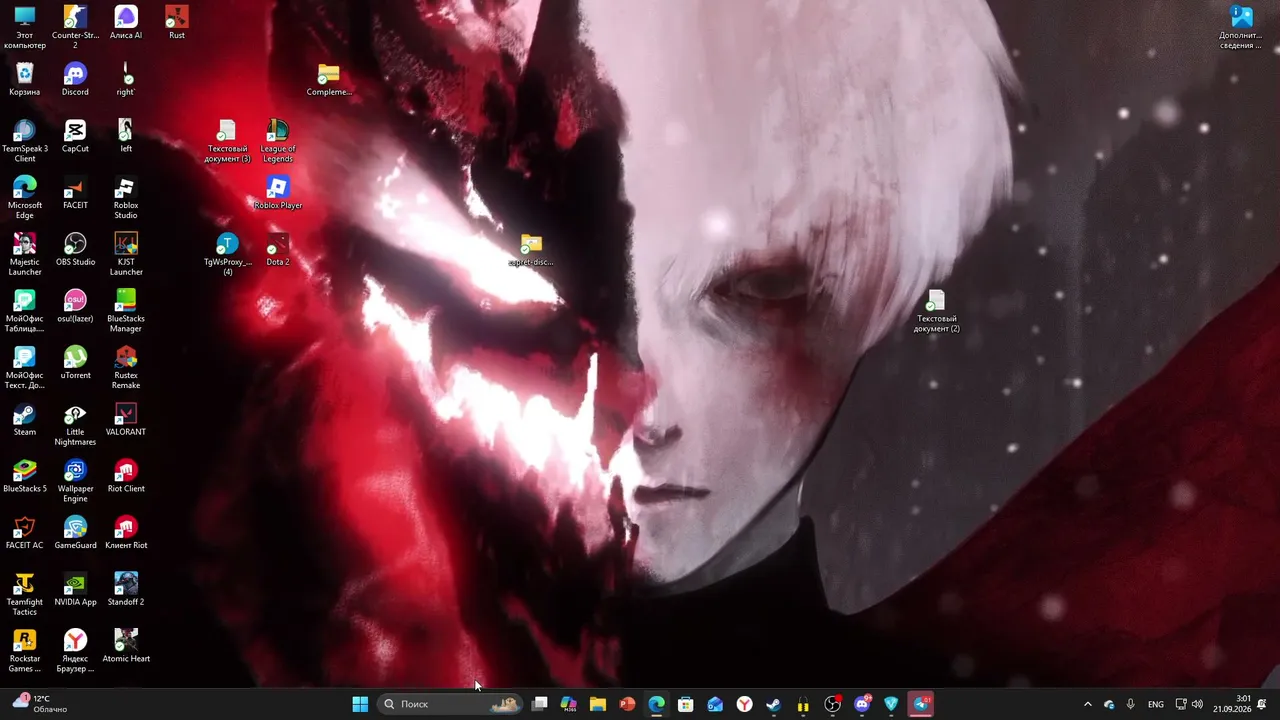Open Yandex Browser from the taskbar
The width and height of the screenshot is (1280, 720).
[x=745, y=704]
